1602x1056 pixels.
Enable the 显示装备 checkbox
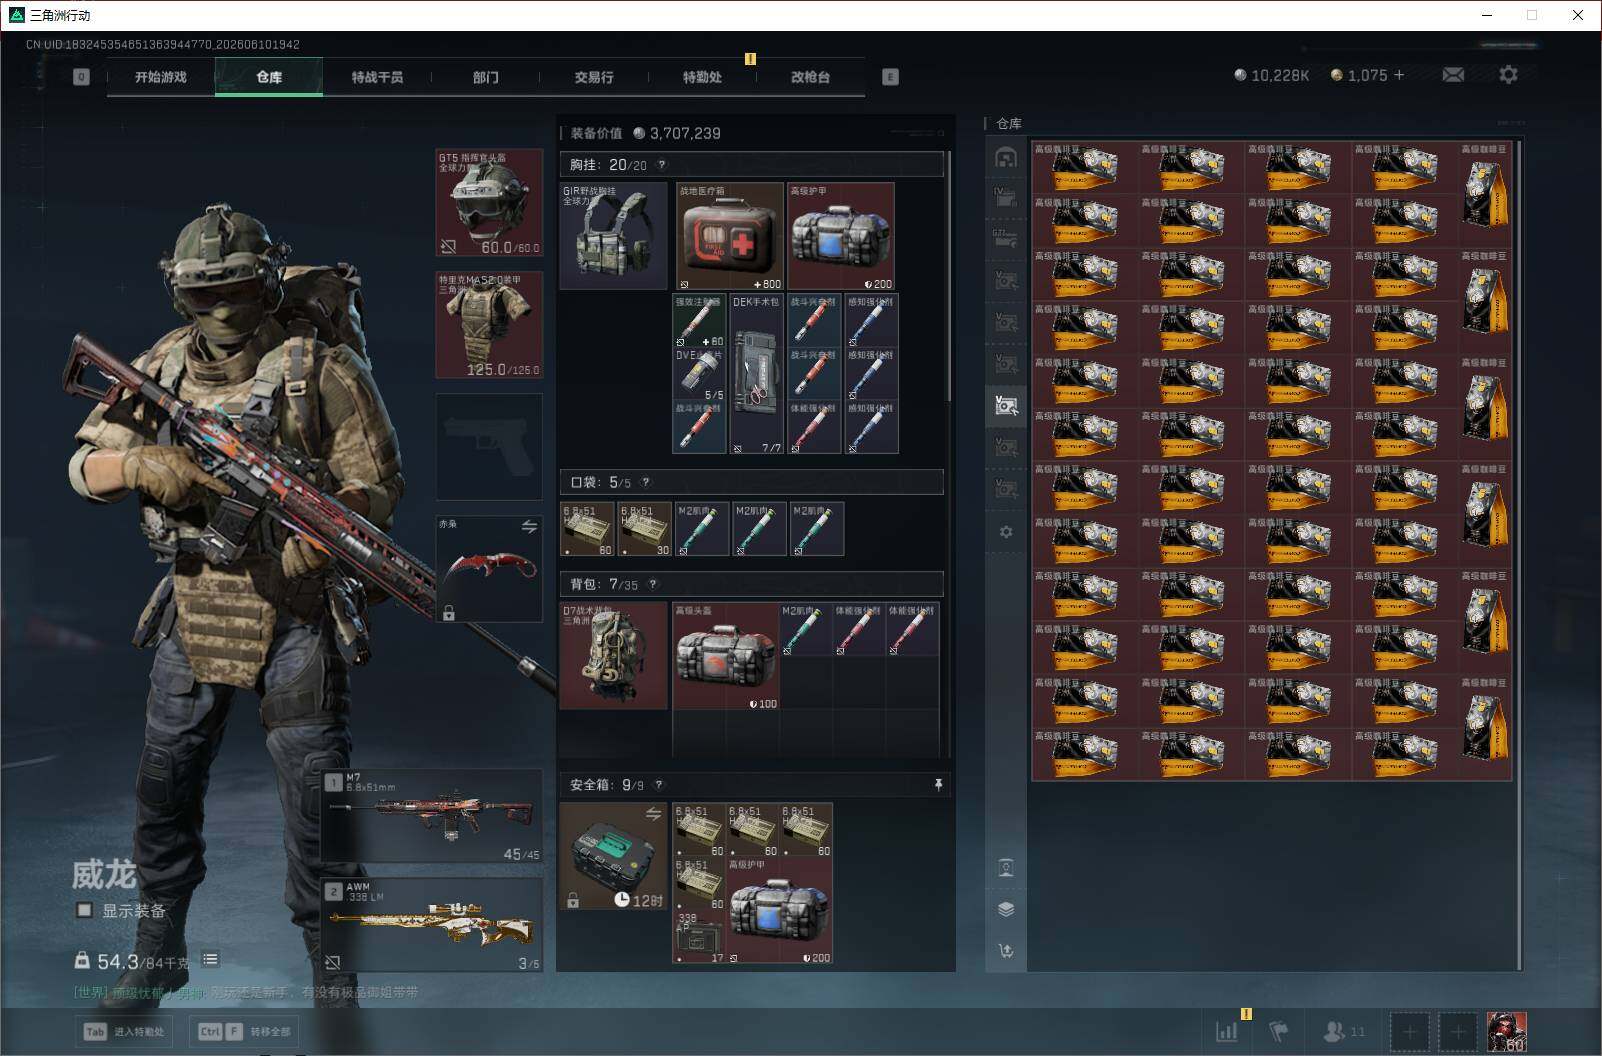pyautogui.click(x=85, y=910)
